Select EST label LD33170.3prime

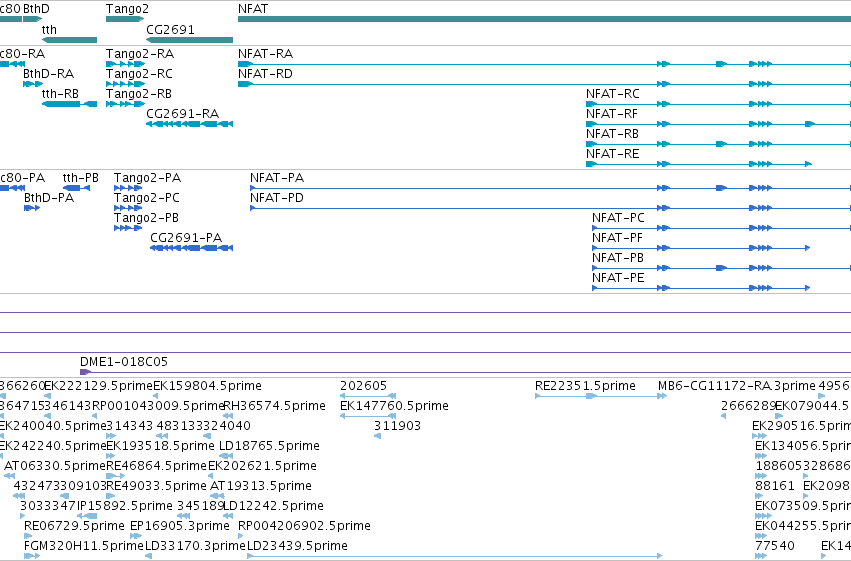click(x=195, y=546)
